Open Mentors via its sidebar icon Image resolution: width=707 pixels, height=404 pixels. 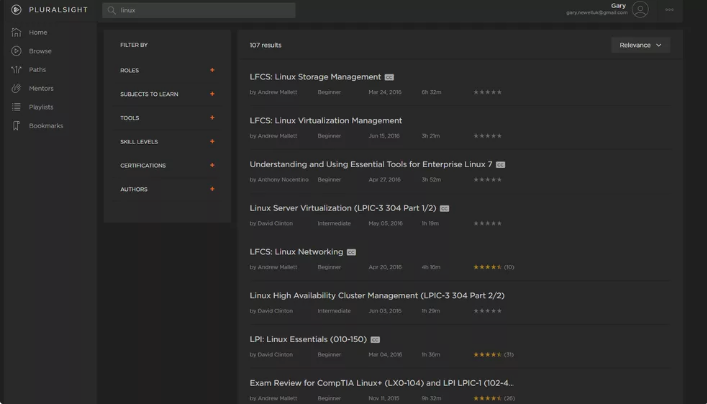pyautogui.click(x=16, y=88)
